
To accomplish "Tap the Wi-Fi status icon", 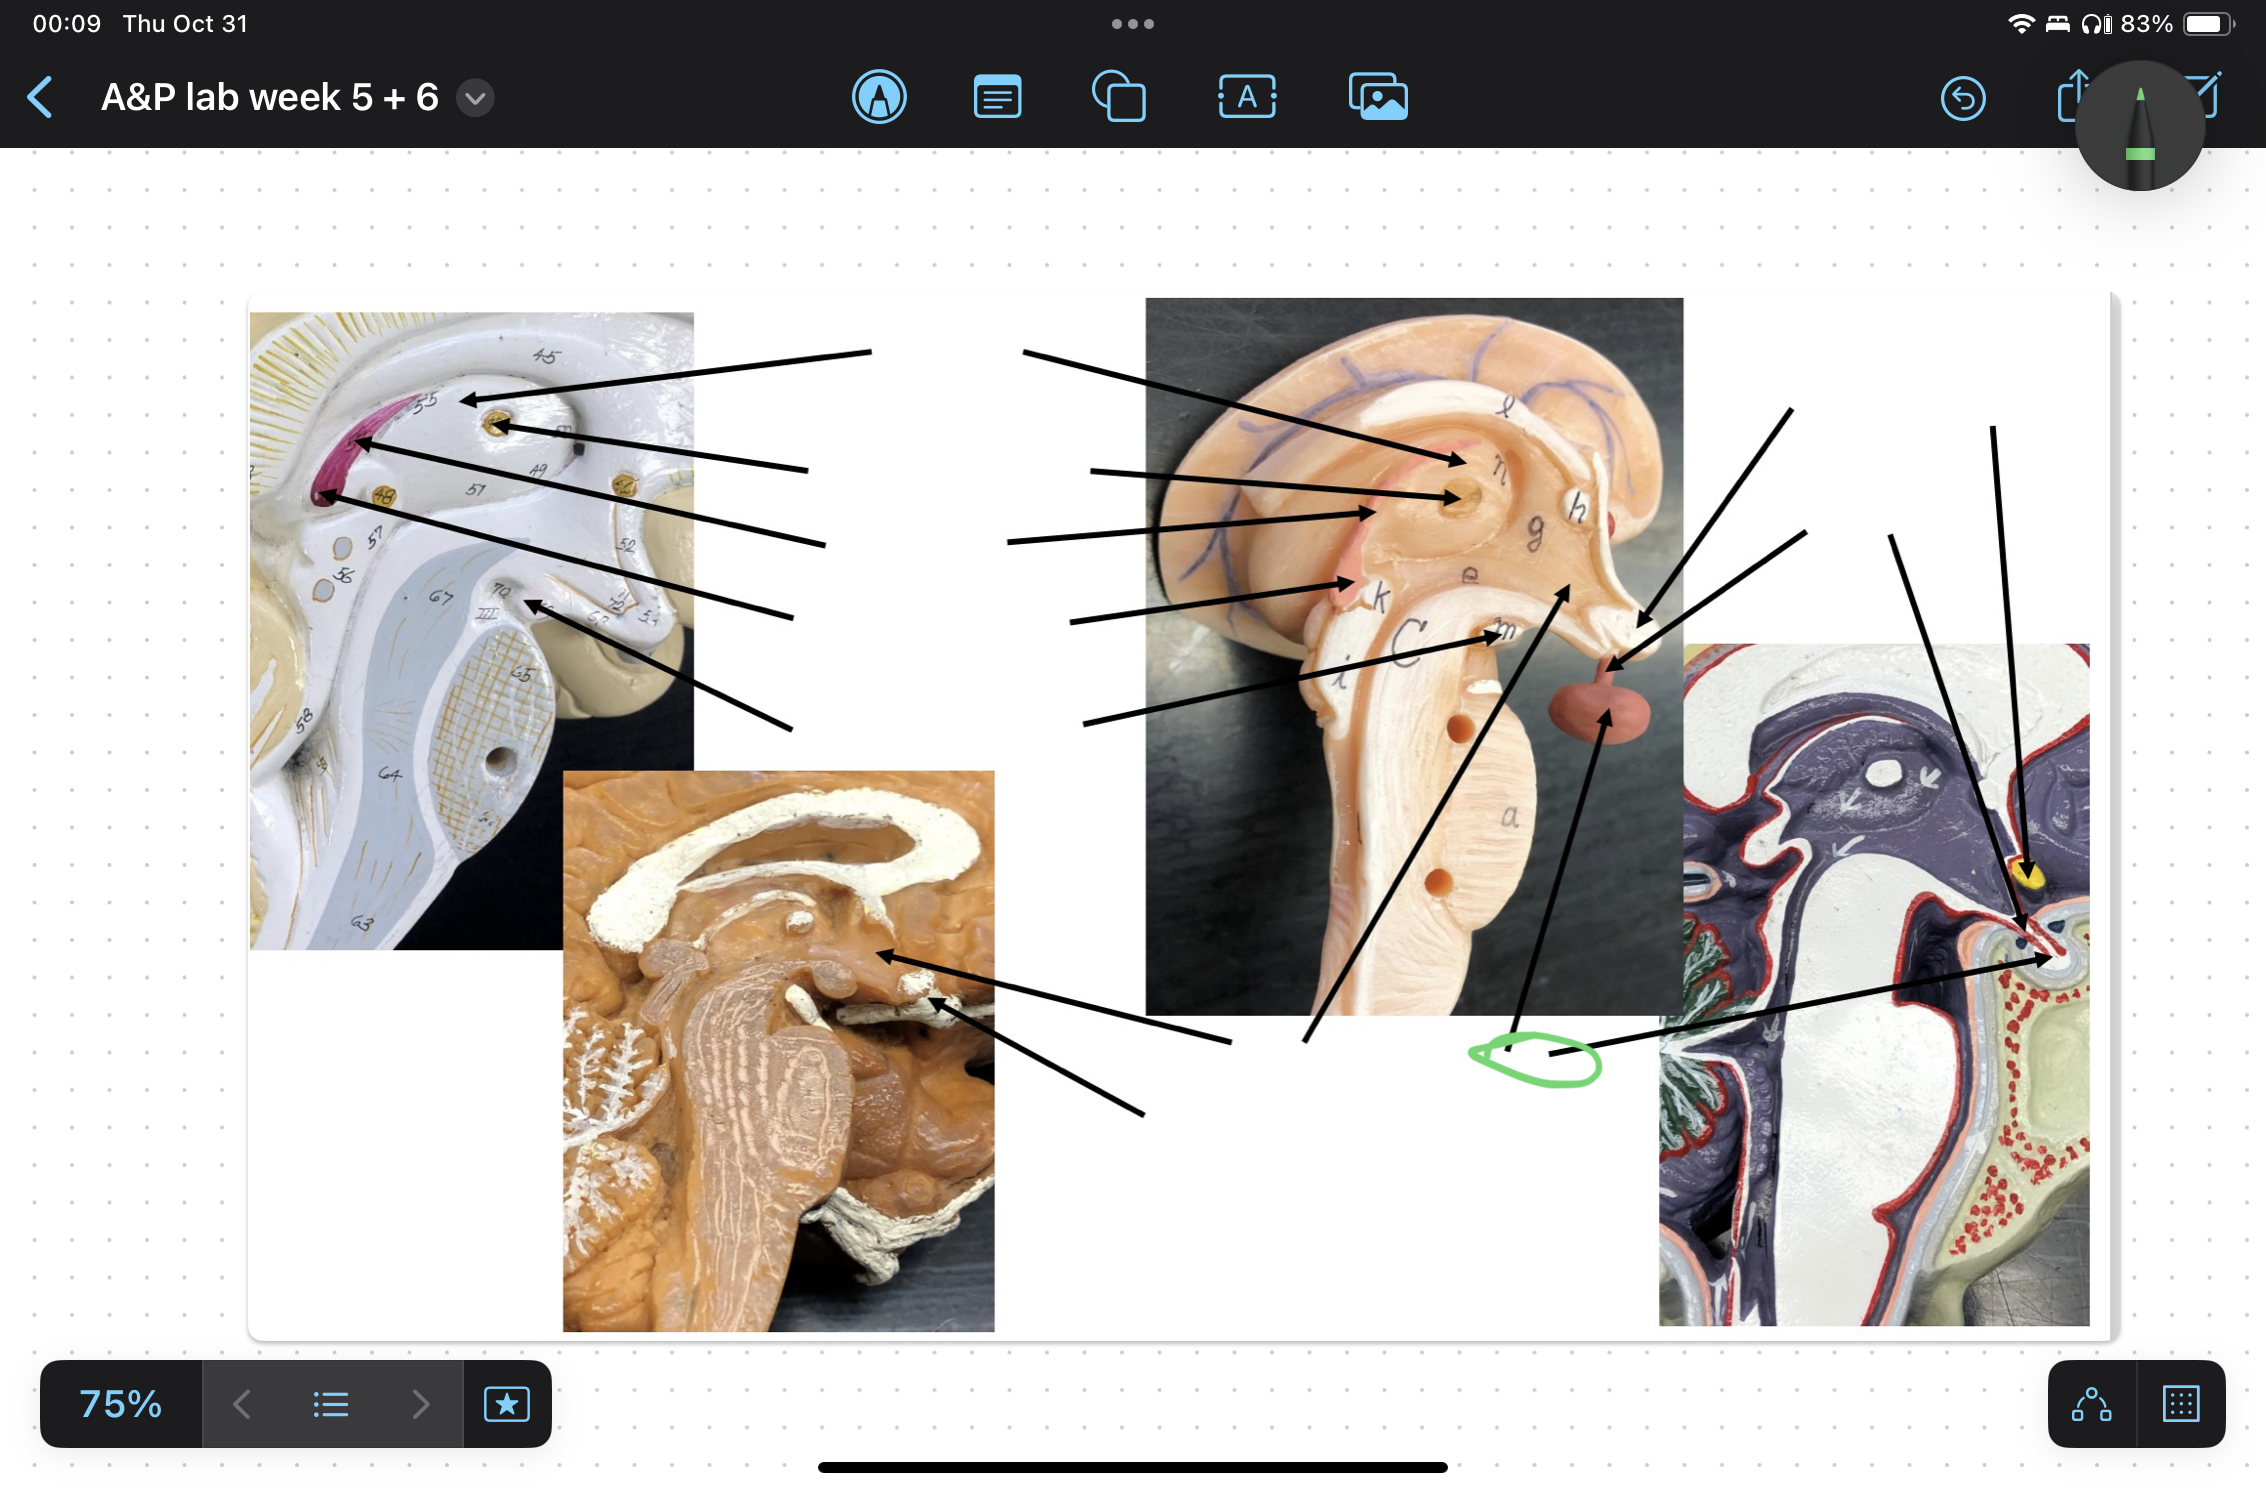I will point(2021,24).
